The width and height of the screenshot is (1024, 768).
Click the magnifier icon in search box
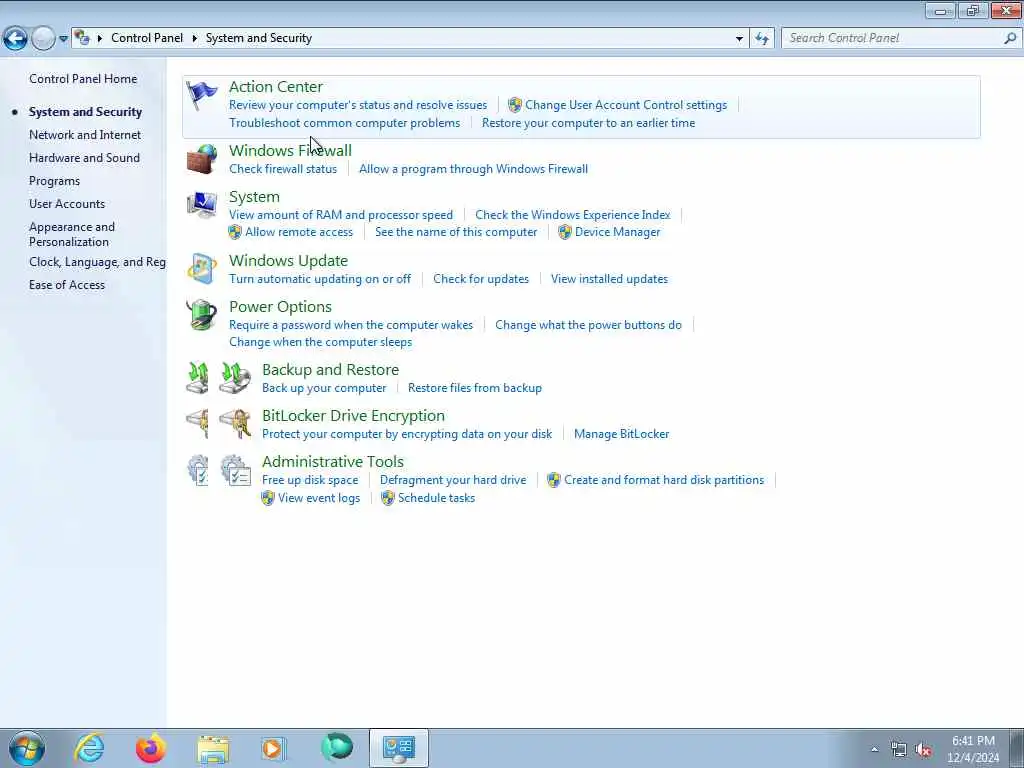coord(1010,38)
